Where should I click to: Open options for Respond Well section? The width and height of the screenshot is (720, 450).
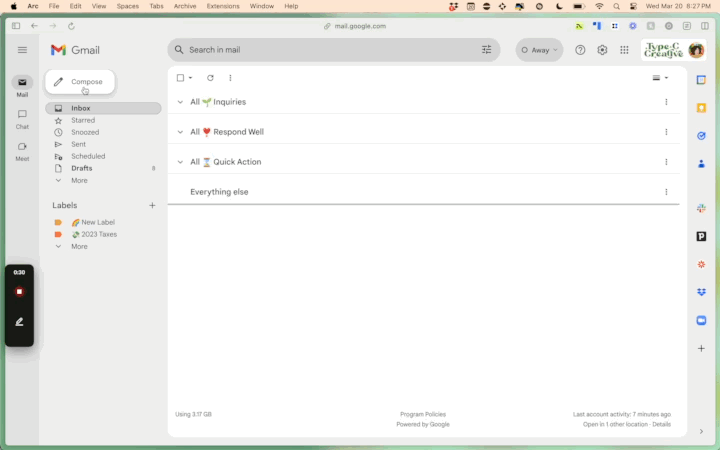pos(666,132)
